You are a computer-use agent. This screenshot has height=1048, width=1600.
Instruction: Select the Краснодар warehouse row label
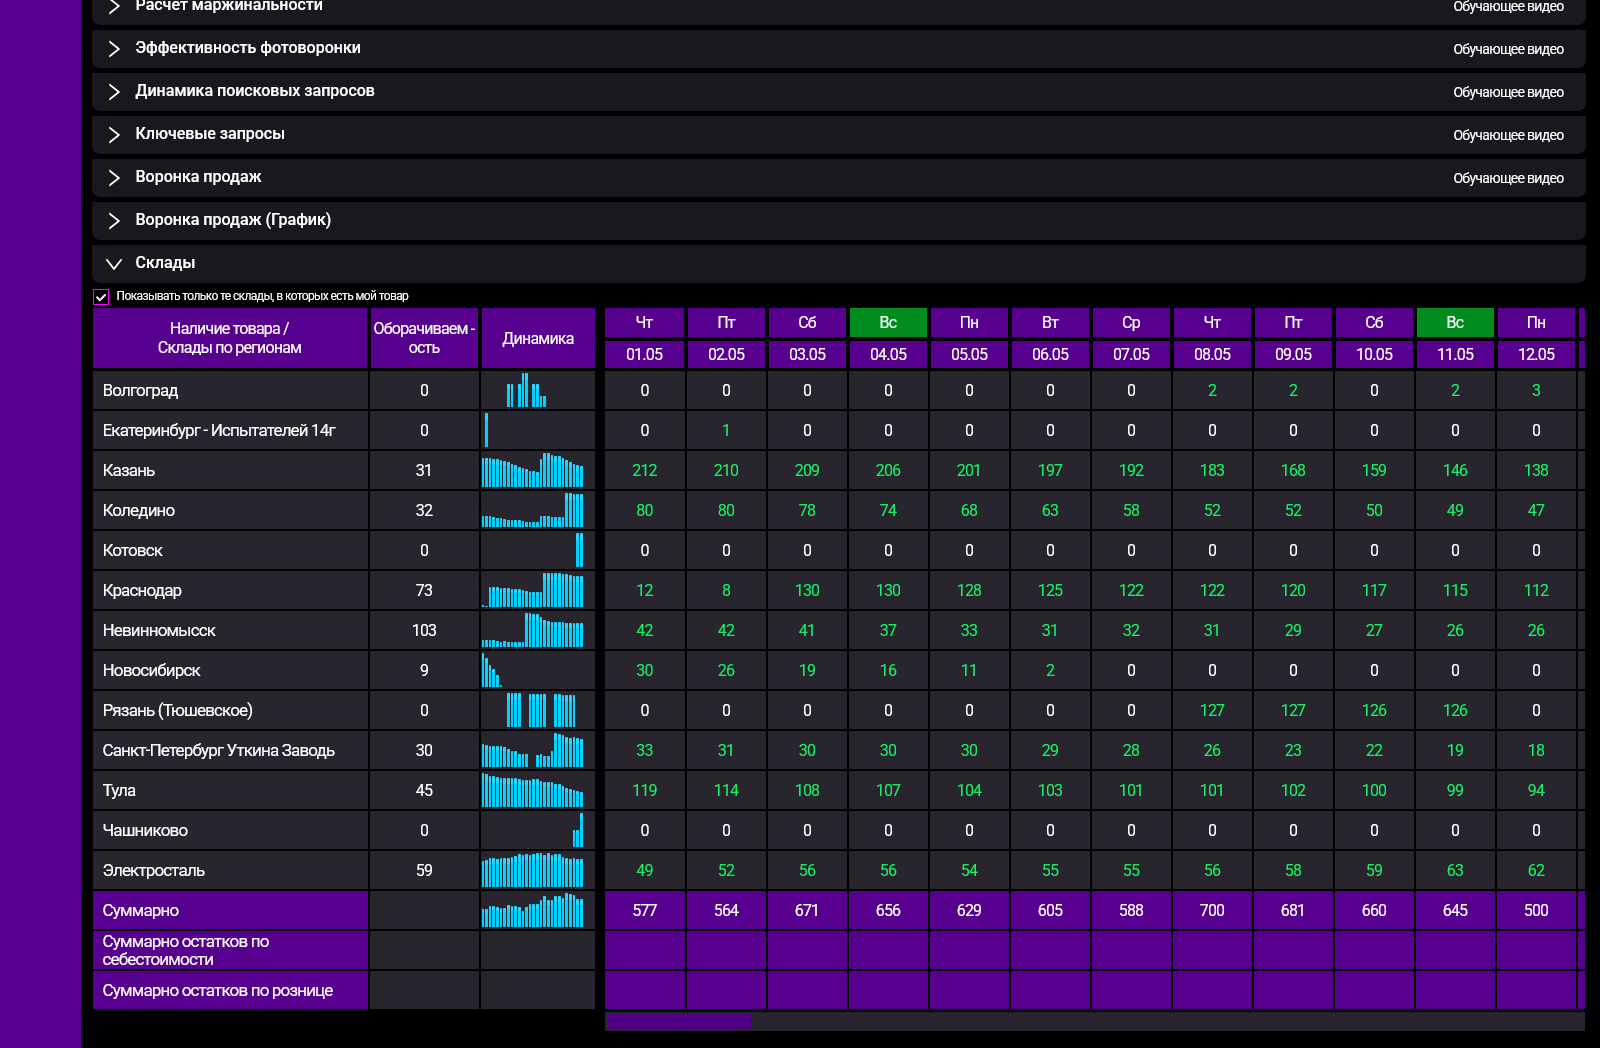[x=230, y=590]
